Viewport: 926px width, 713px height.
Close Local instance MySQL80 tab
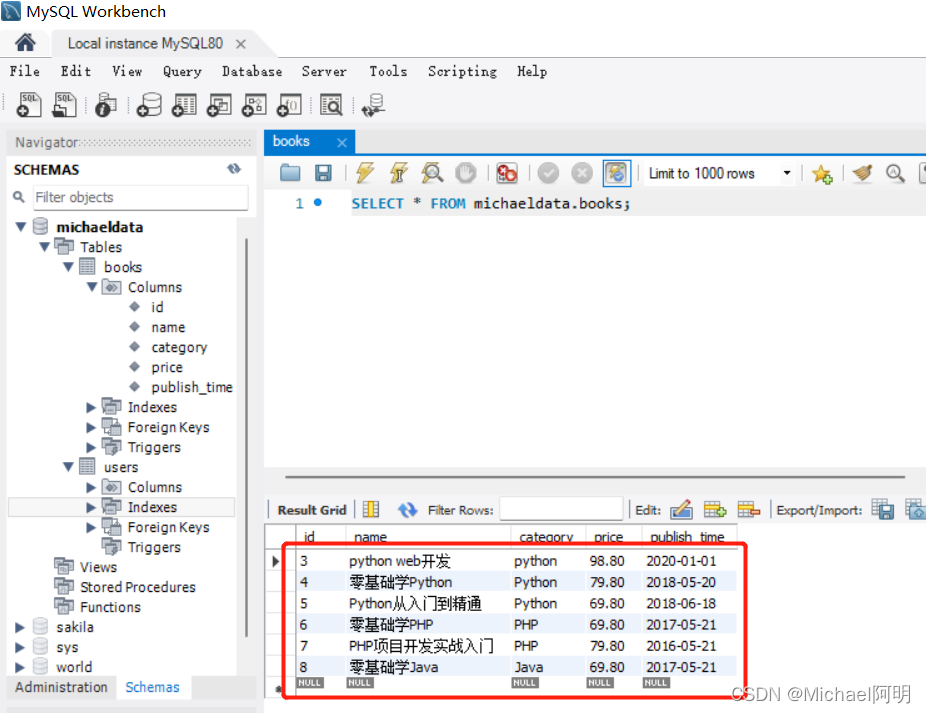[240, 44]
